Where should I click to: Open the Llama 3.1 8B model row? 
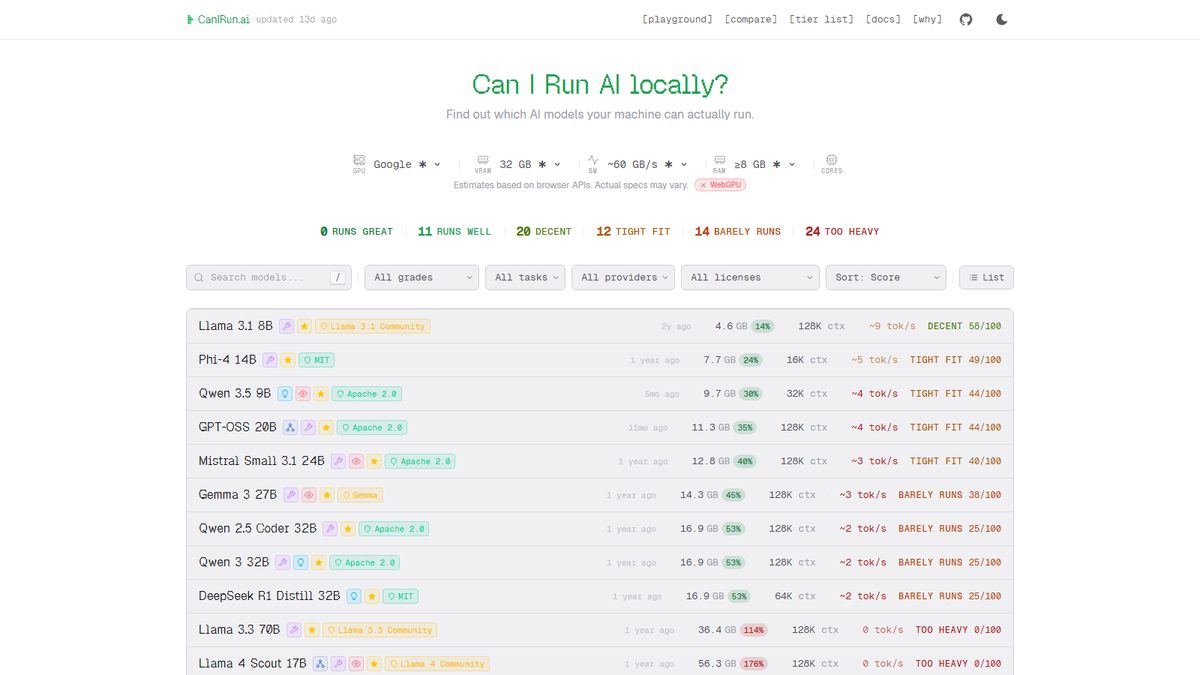pyautogui.click(x=600, y=326)
